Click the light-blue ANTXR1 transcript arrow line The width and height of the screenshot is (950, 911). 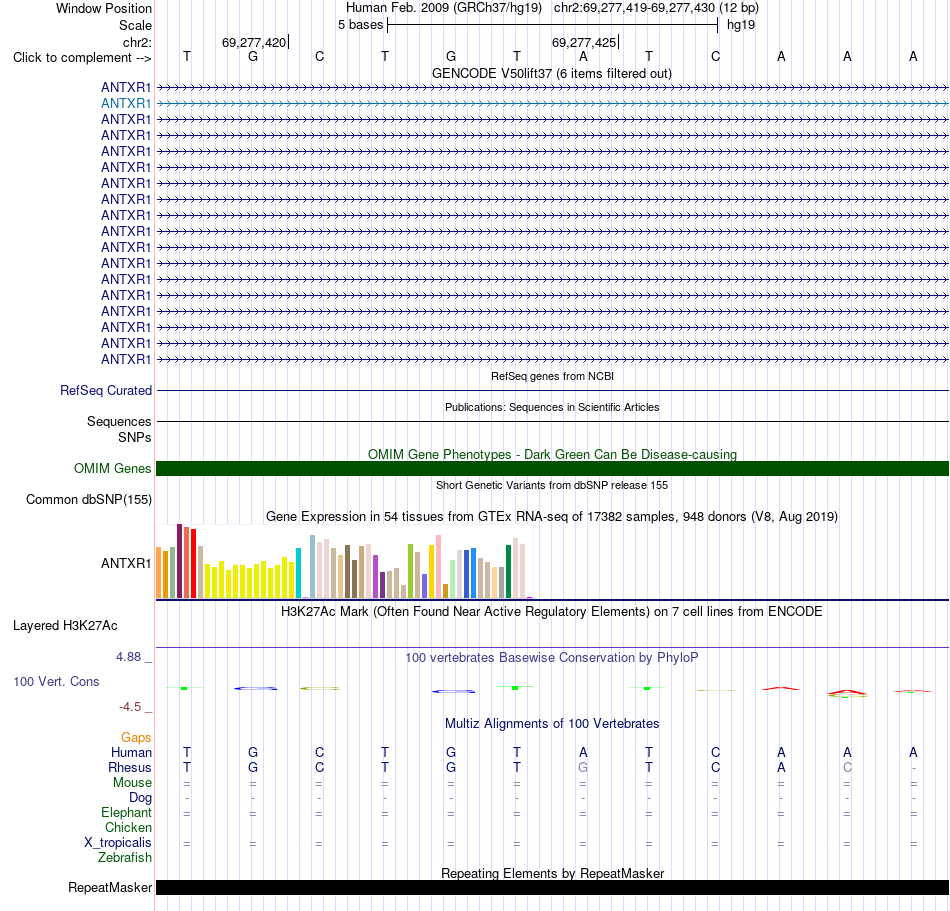pyautogui.click(x=553, y=104)
